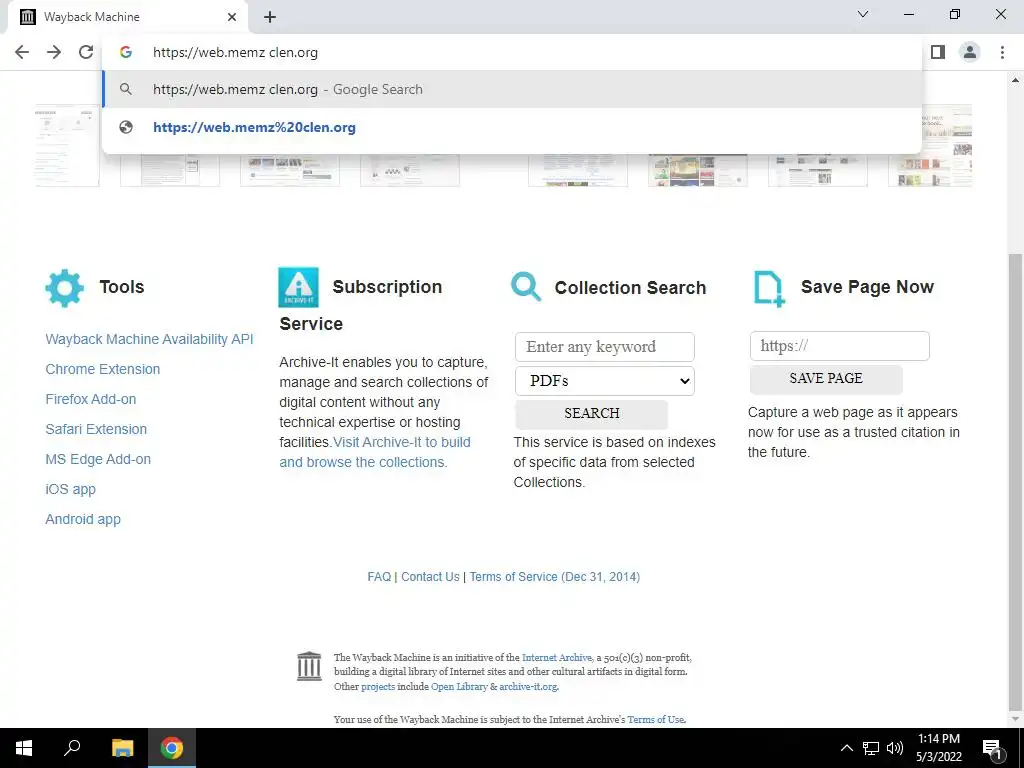Open the notification center icon
The image size is (1024, 768).
[x=992, y=748]
